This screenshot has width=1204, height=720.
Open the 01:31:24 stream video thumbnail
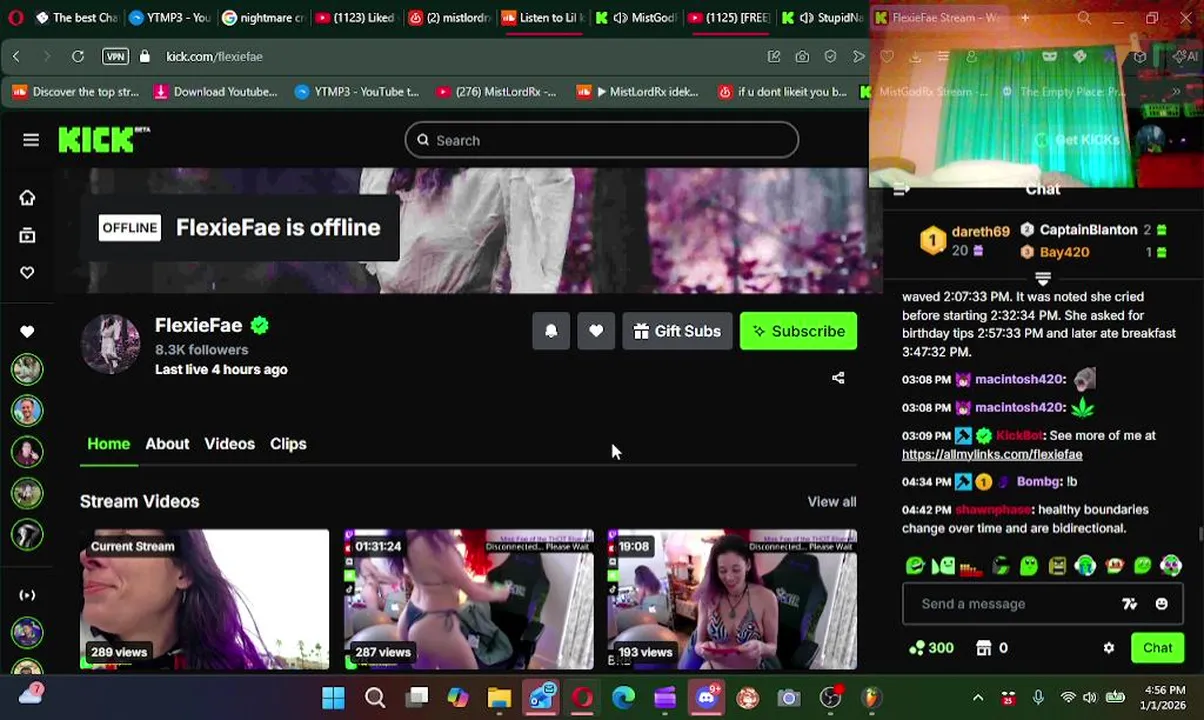468,599
